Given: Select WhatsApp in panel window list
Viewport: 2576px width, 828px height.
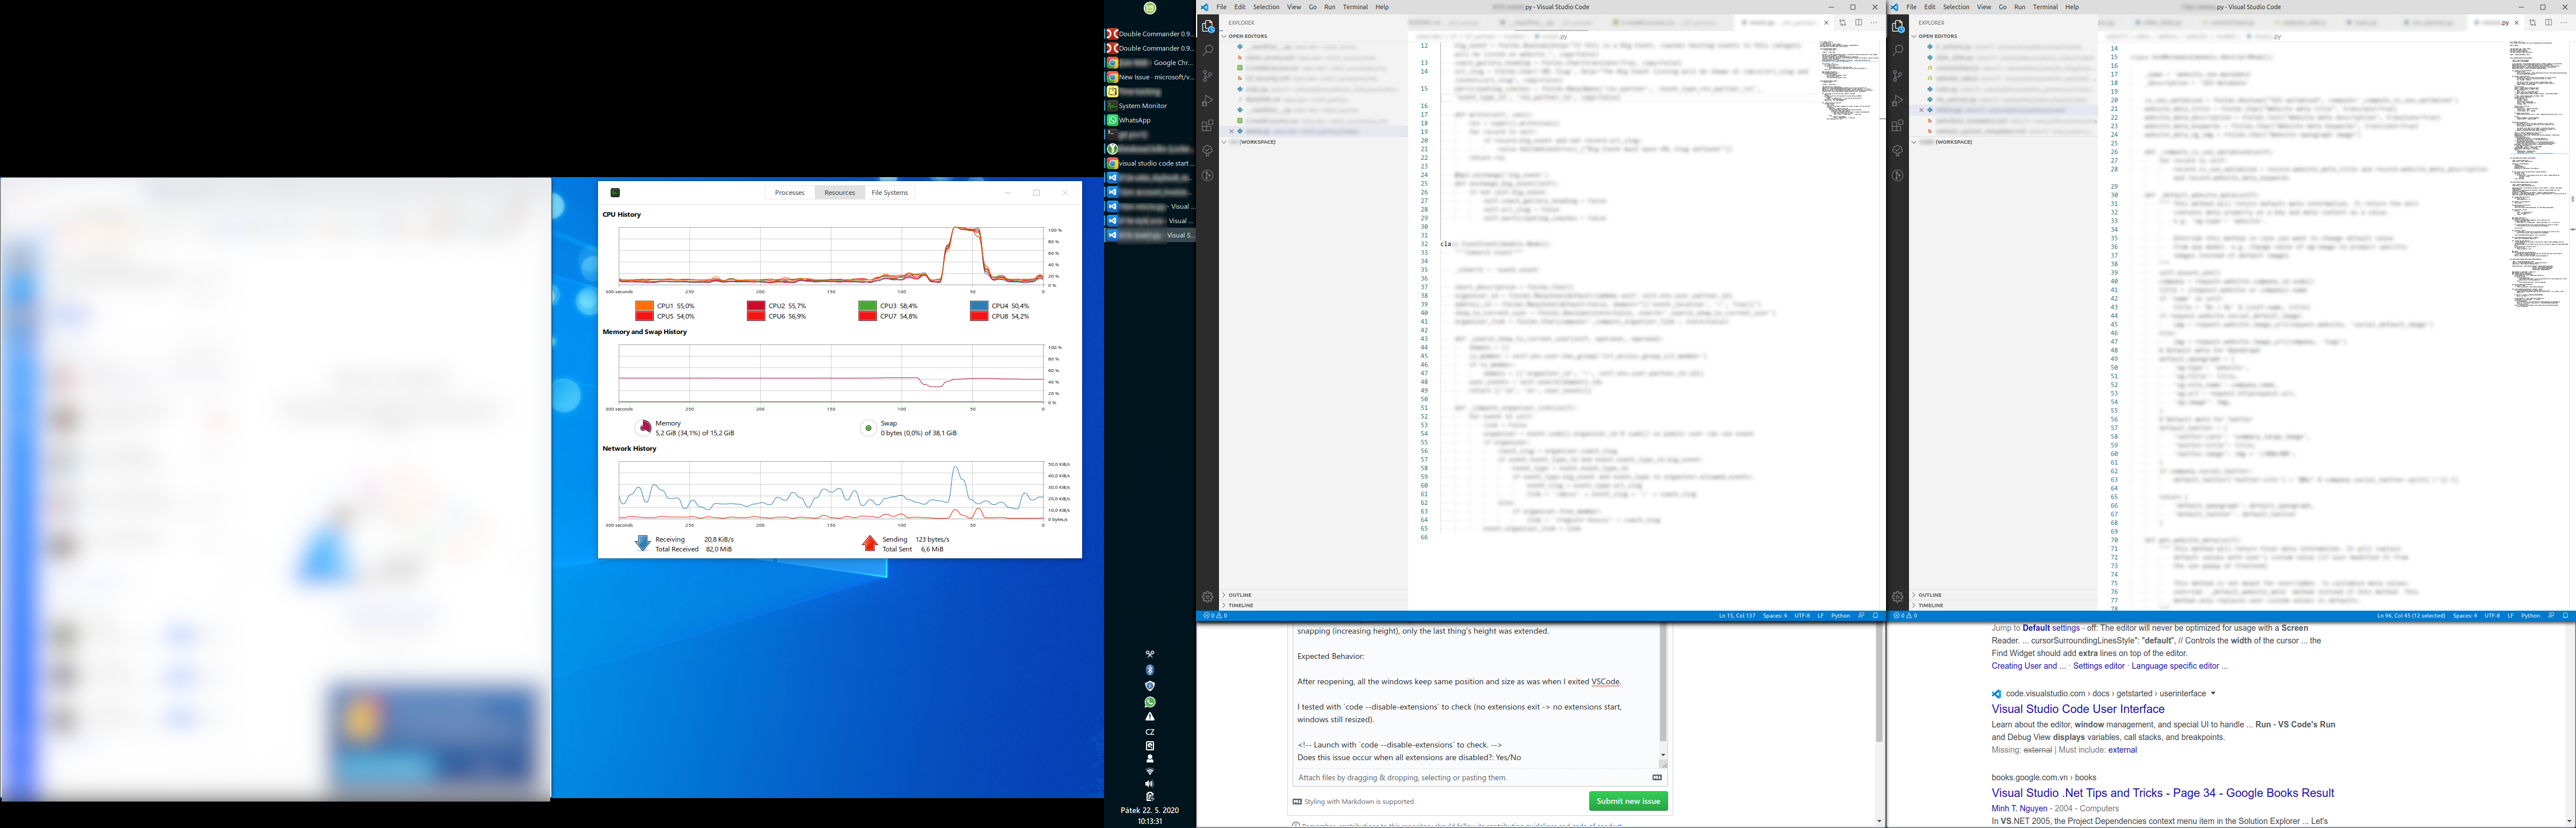Looking at the screenshot, I should (x=1150, y=120).
